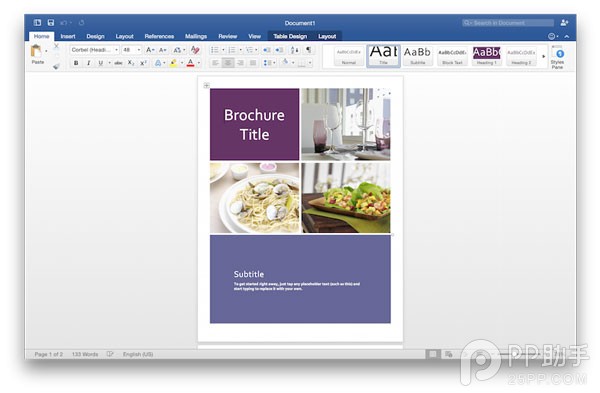Click the Search in Document field
The image size is (600, 393).
(x=508, y=23)
